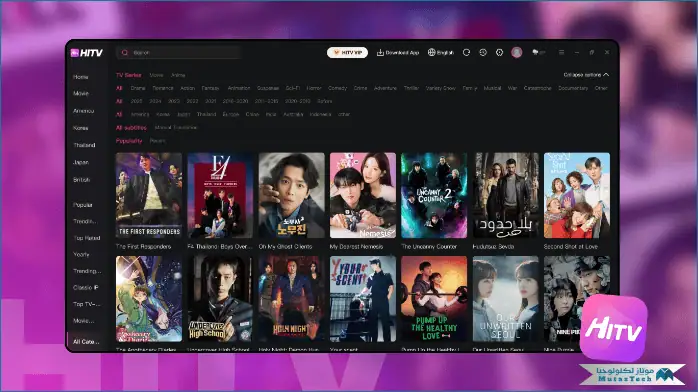Open Pump Up the Healthy Love poster
Viewport: 698px width, 392px height.
point(434,299)
